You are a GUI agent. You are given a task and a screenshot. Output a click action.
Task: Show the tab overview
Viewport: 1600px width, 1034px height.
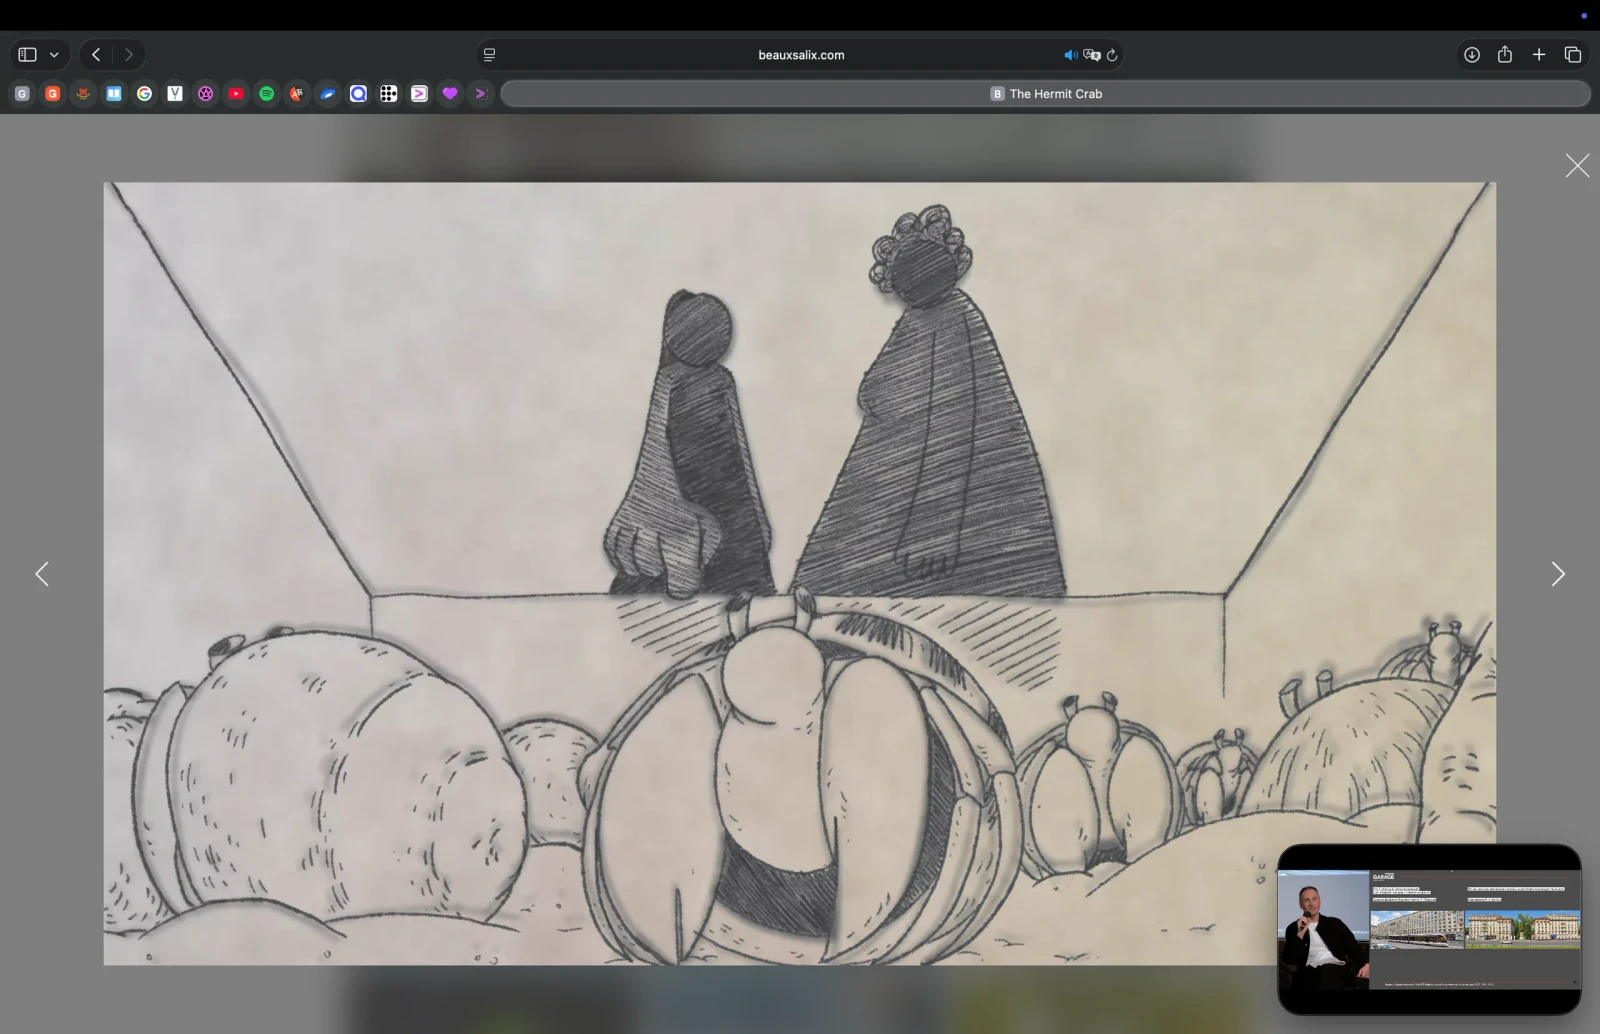(x=1573, y=55)
